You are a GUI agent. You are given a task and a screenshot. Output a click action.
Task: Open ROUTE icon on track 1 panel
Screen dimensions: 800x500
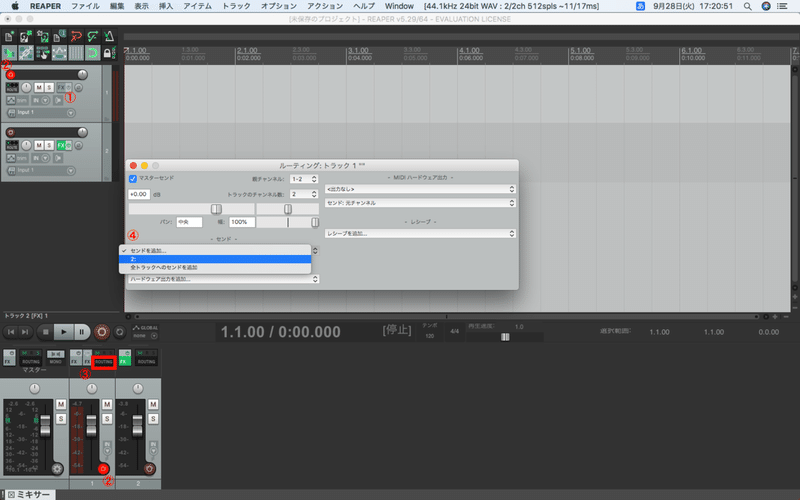12,88
